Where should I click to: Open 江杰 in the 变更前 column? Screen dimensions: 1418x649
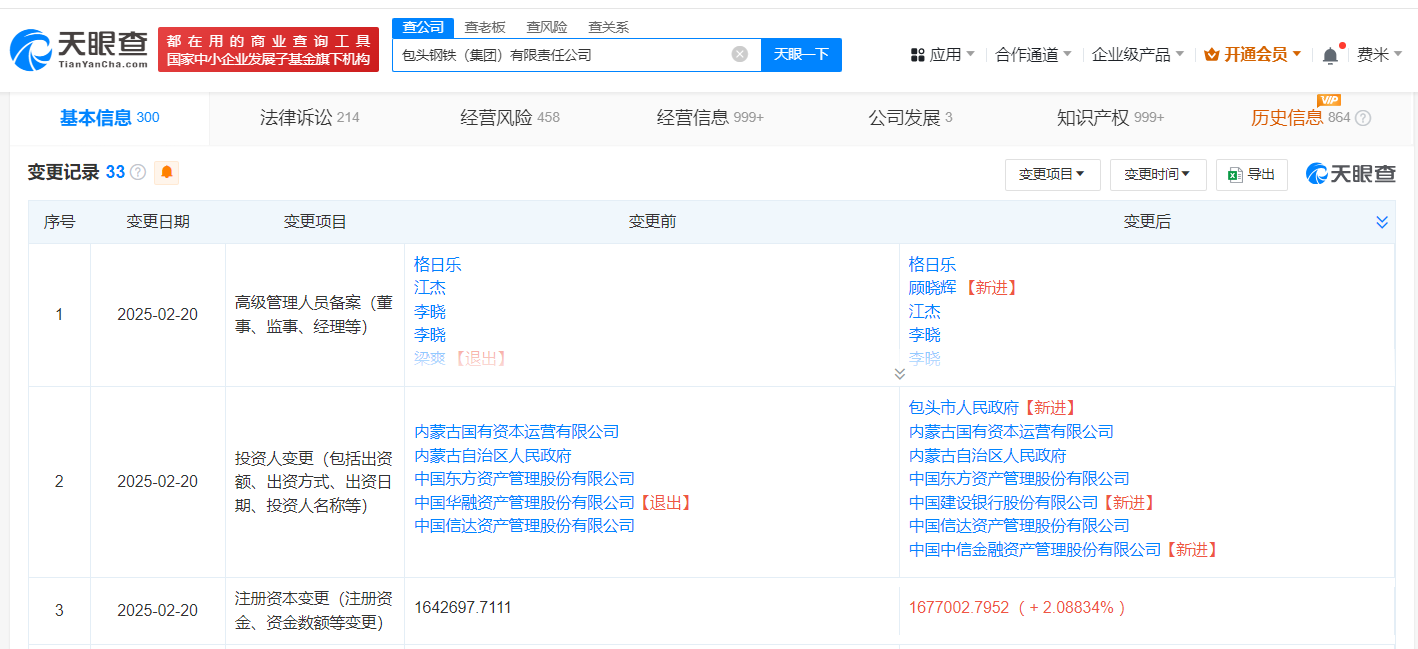point(430,288)
